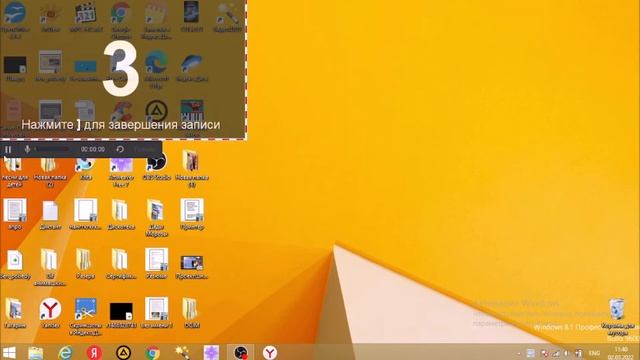
Task: Open purple flower app in taskbar
Action: pyautogui.click(x=211, y=353)
